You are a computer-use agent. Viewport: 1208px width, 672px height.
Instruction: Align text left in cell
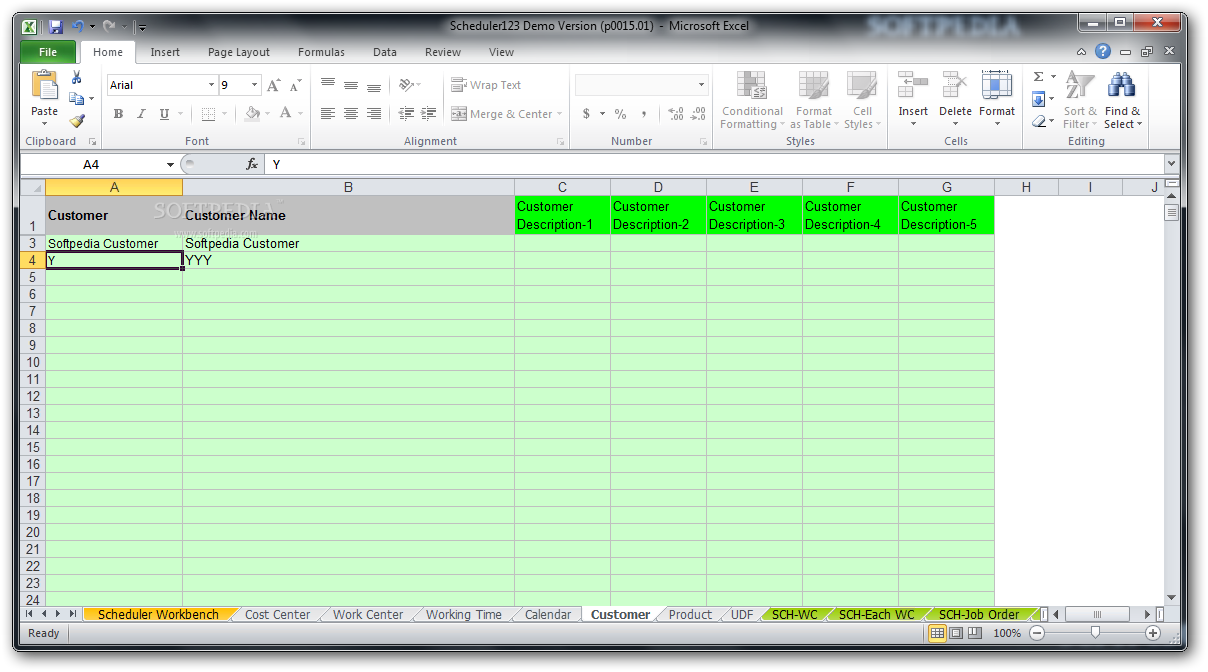coord(327,114)
